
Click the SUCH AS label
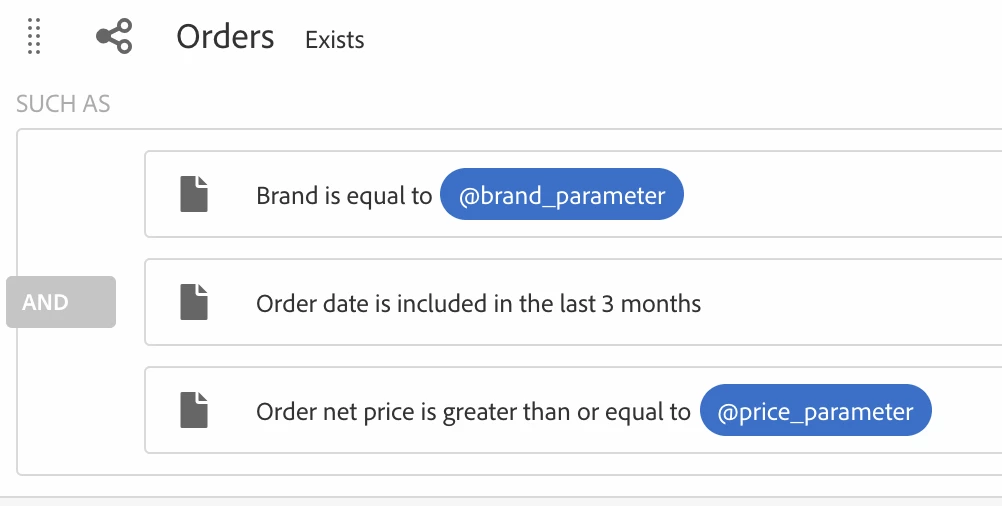tap(63, 104)
